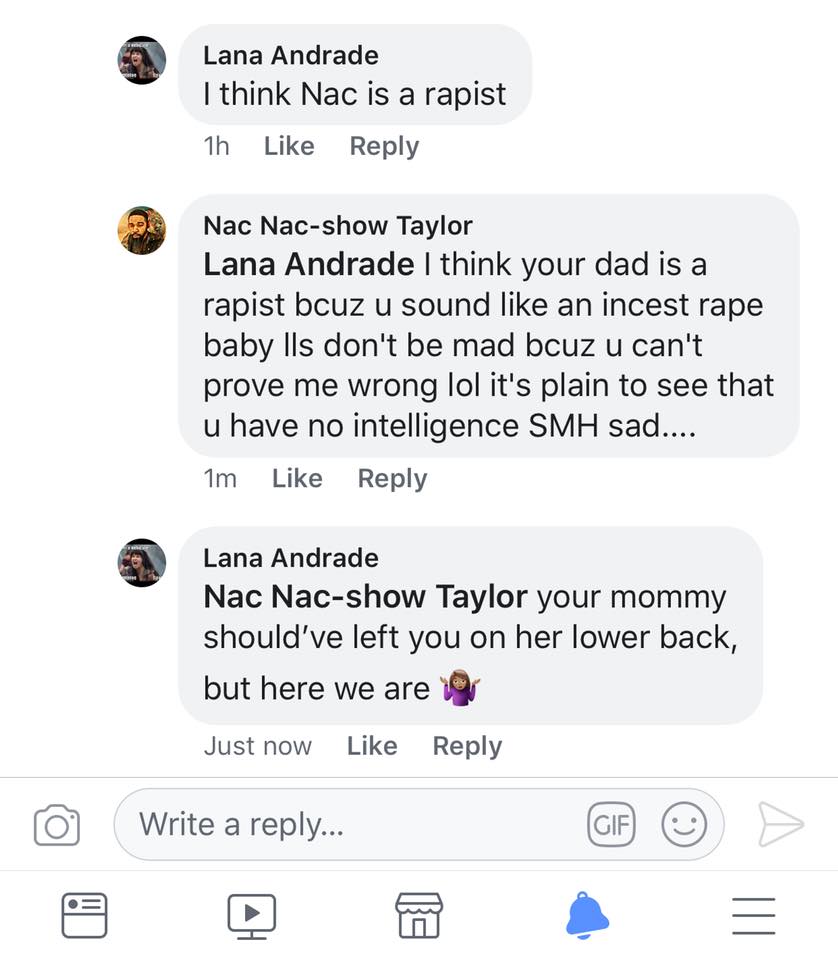Screen dimensions: 838x960
Task: Open the Marketplace storefront tab
Action: [x=419, y=914]
